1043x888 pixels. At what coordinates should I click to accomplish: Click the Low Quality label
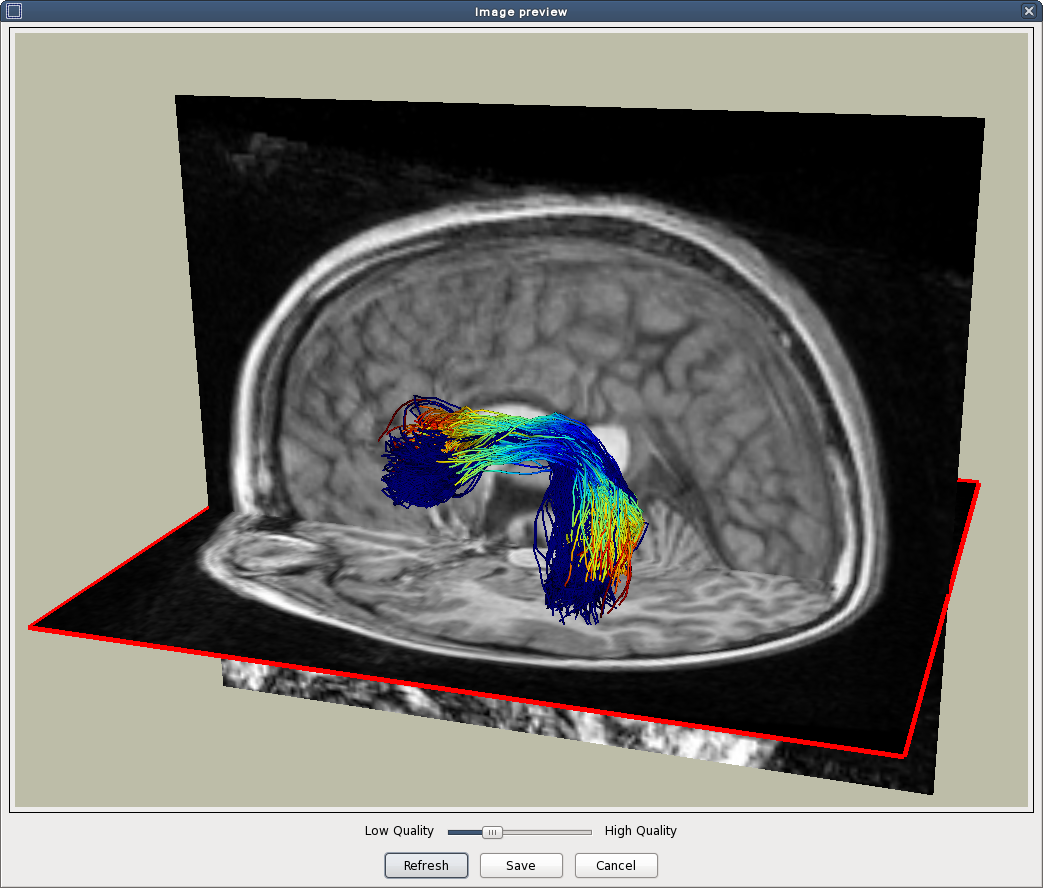click(x=399, y=831)
